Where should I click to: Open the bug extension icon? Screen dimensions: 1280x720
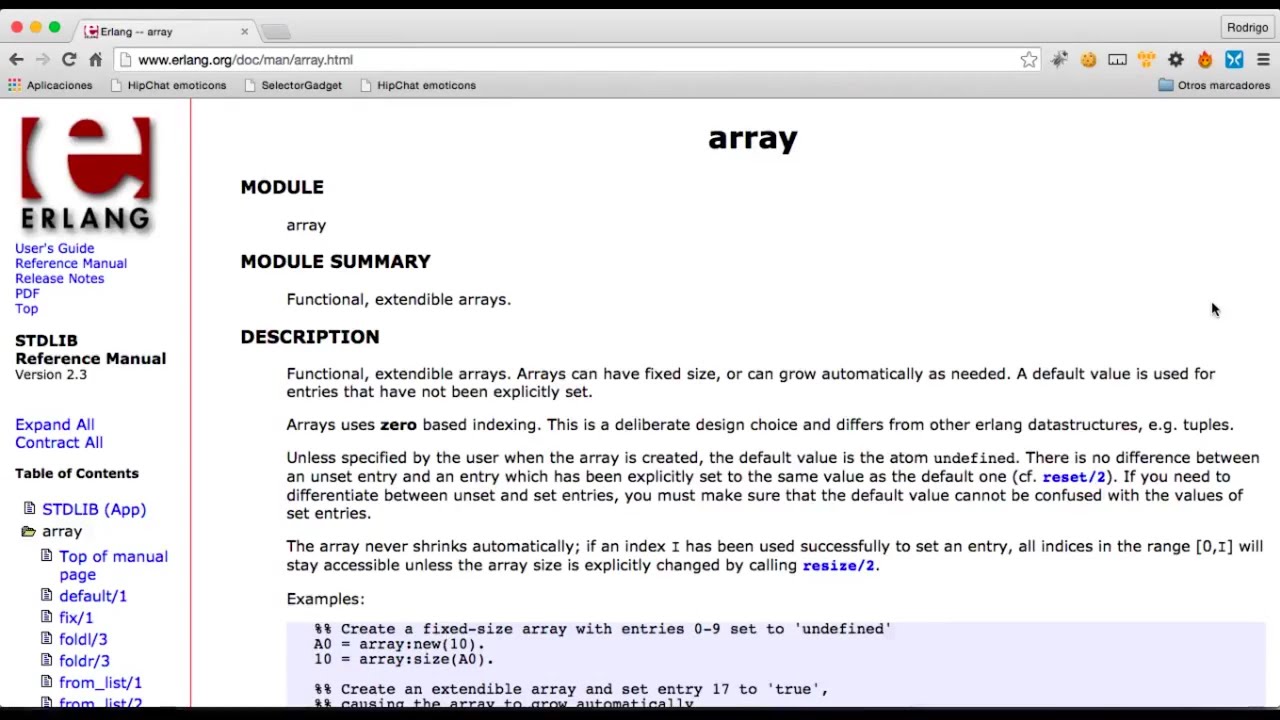coord(1059,60)
